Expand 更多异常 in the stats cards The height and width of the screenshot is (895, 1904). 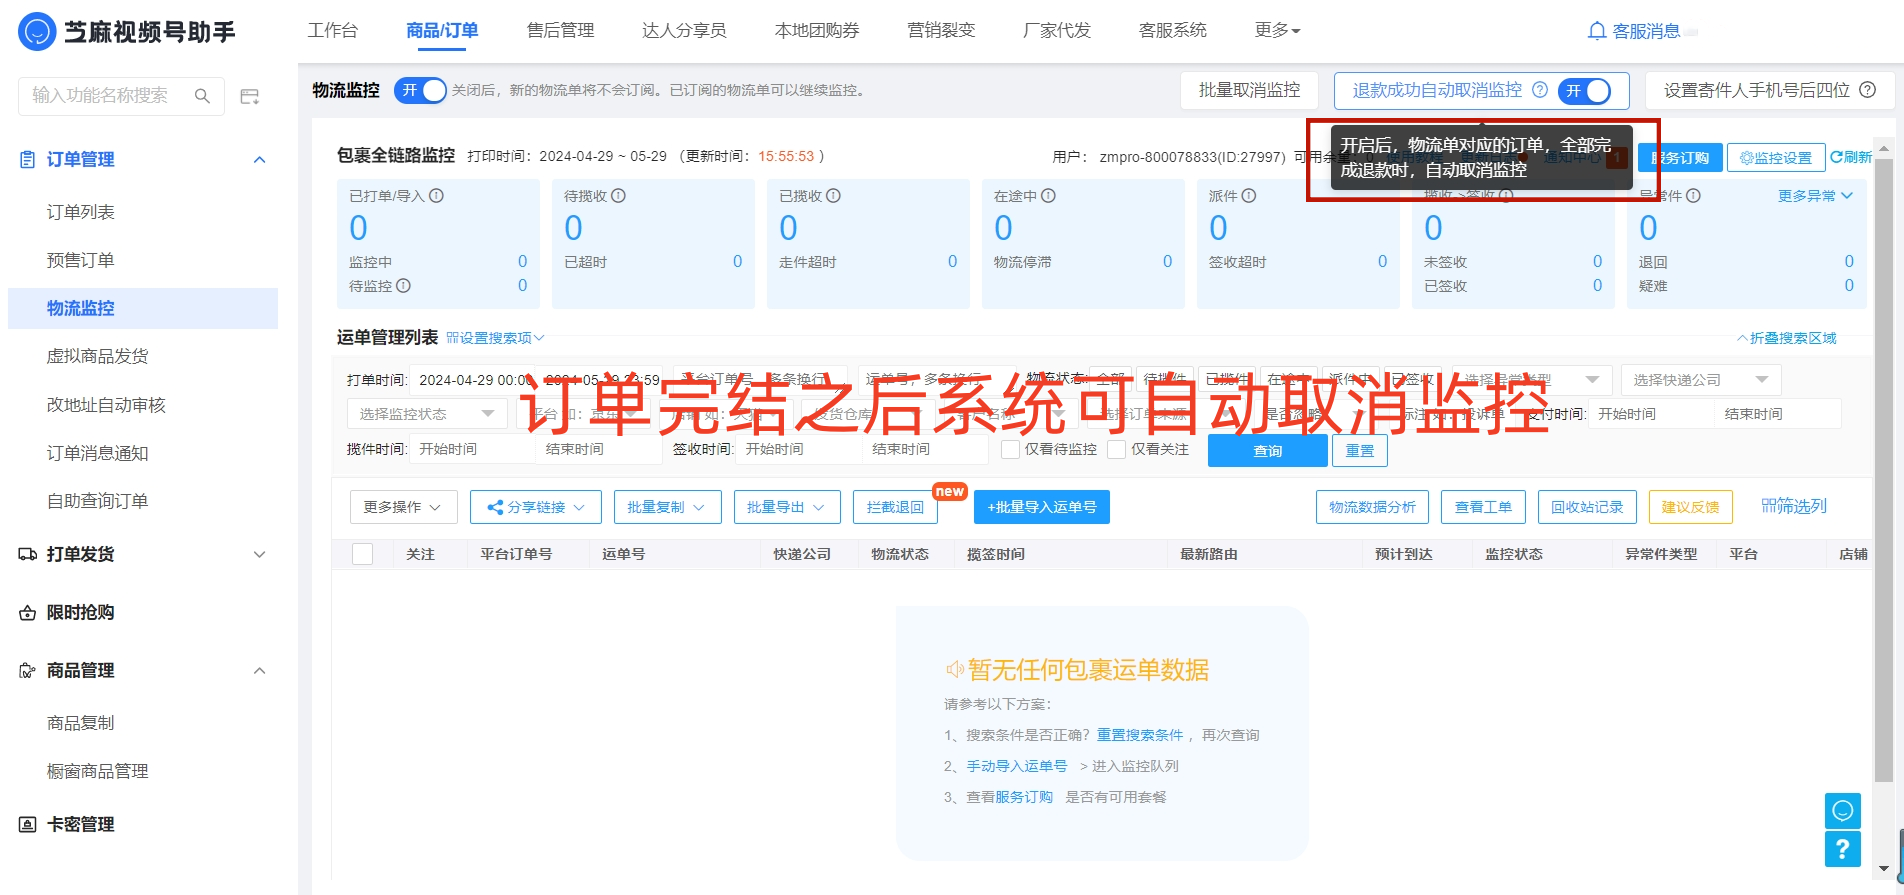1815,196
